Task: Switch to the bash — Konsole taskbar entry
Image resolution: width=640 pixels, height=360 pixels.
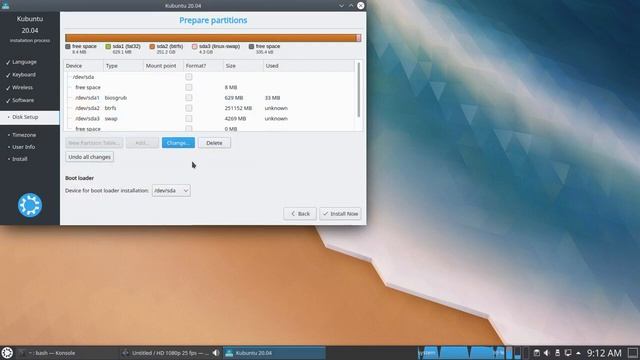Action: pos(67,353)
